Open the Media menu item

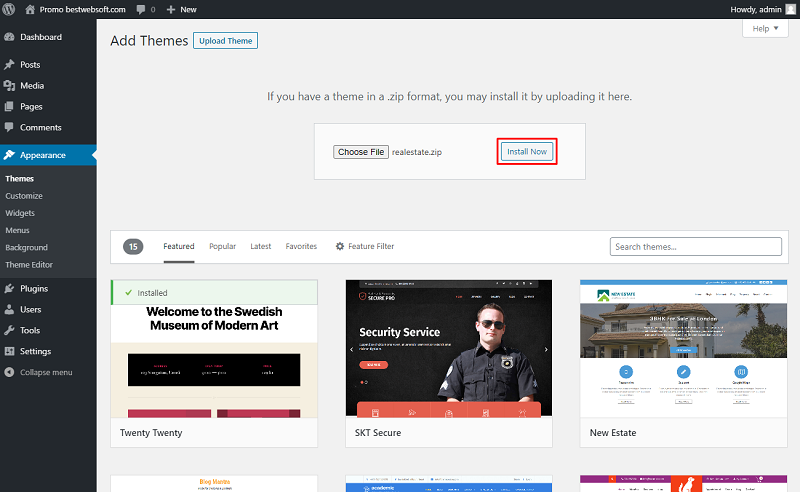[x=48, y=85]
